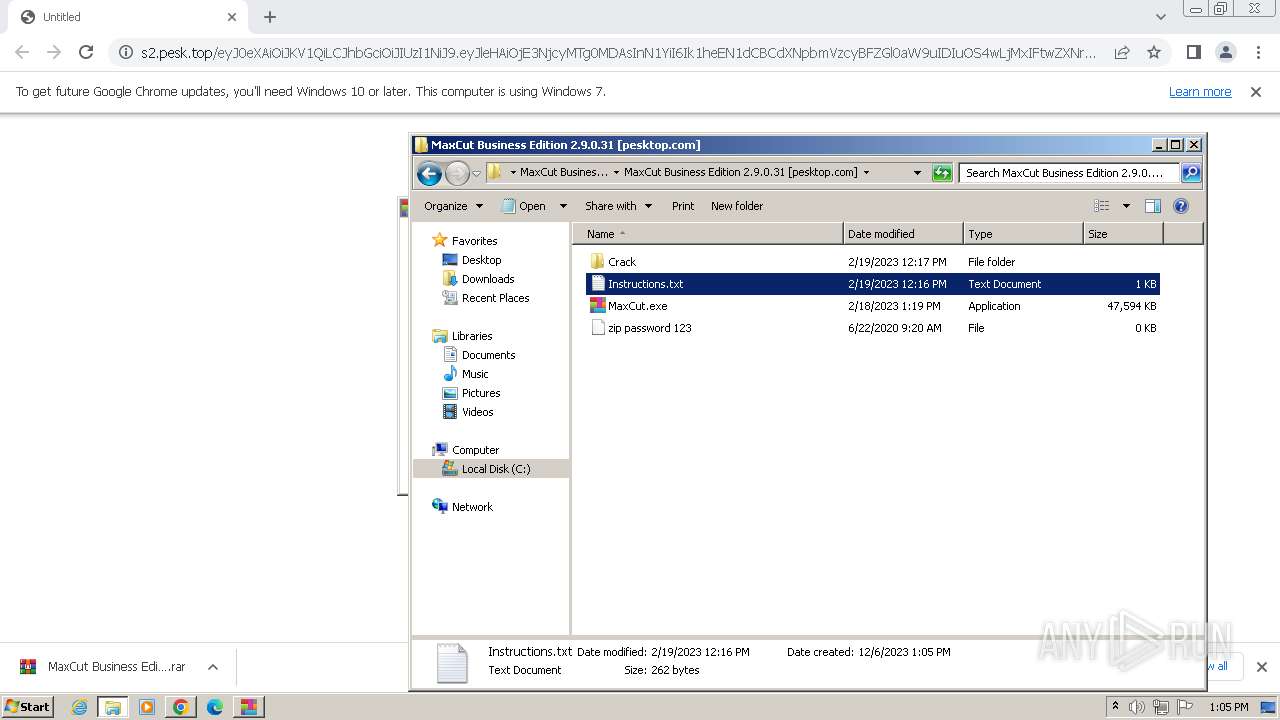This screenshot has width=1280, height=720.
Task: Select the MaxCut Busines... breadcrumb segment
Action: [x=563, y=172]
